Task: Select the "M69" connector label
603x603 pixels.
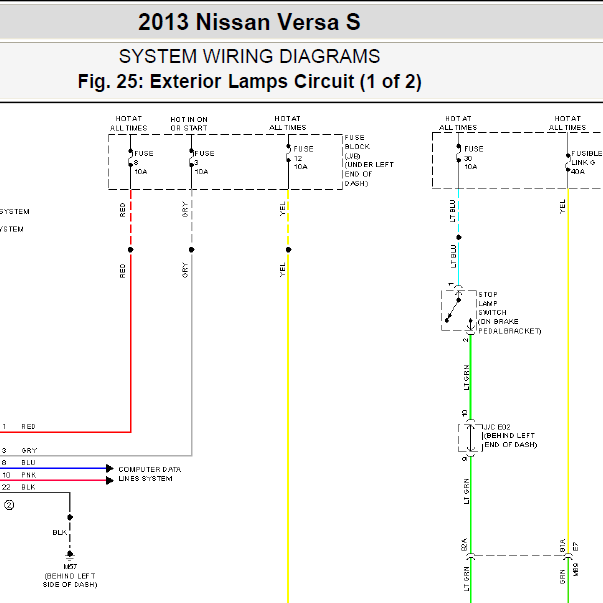Action: tap(576, 570)
